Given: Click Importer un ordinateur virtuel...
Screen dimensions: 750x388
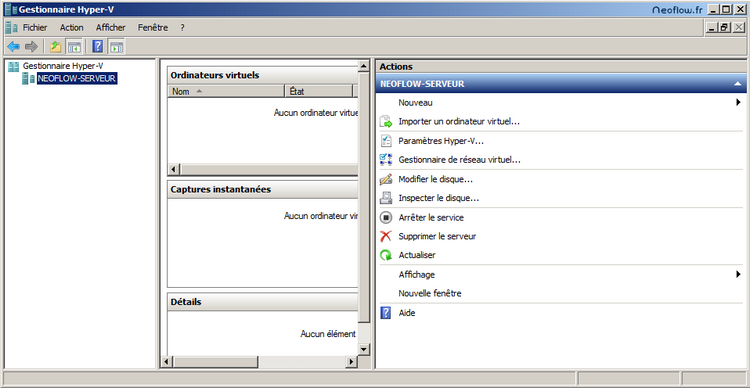Looking at the screenshot, I should (459, 122).
